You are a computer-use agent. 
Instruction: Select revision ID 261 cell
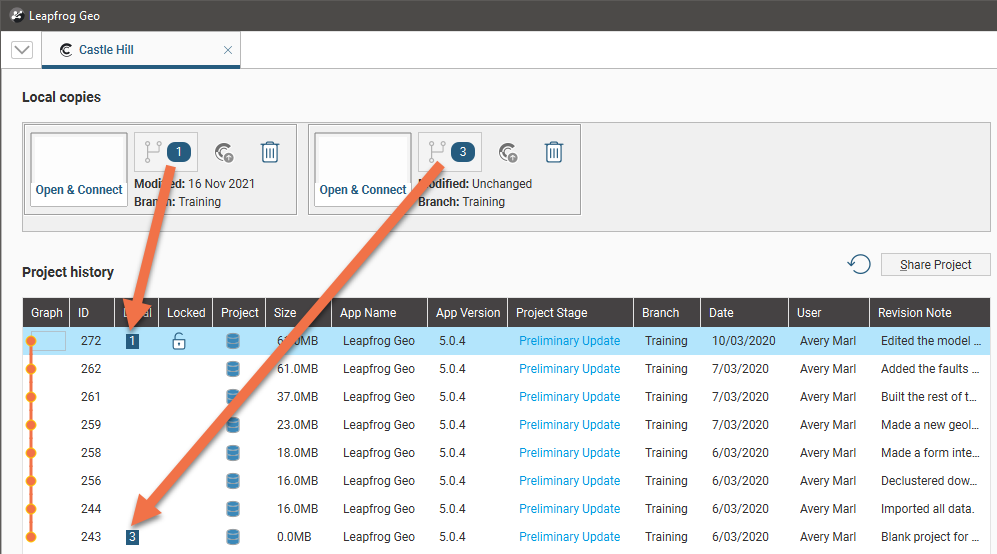click(91, 397)
